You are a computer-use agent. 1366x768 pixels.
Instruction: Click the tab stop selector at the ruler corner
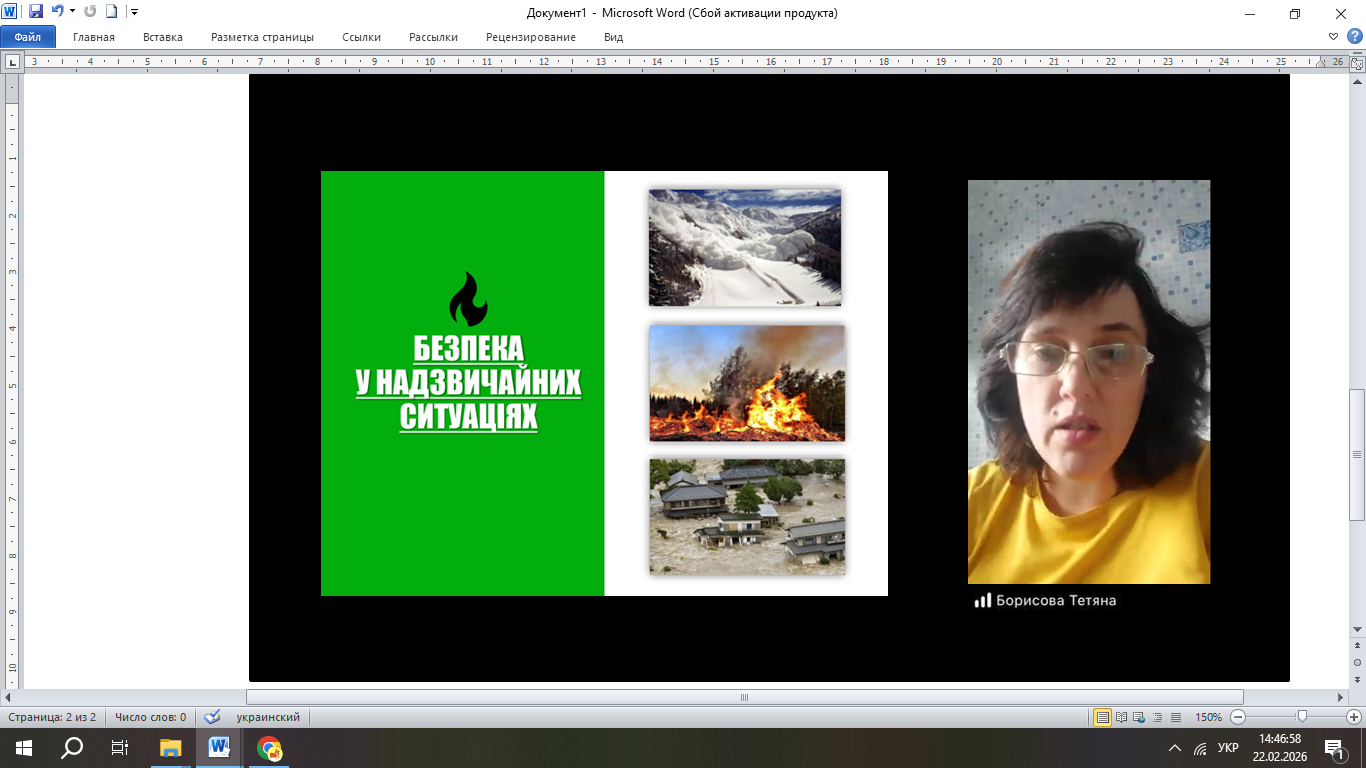click(x=12, y=62)
